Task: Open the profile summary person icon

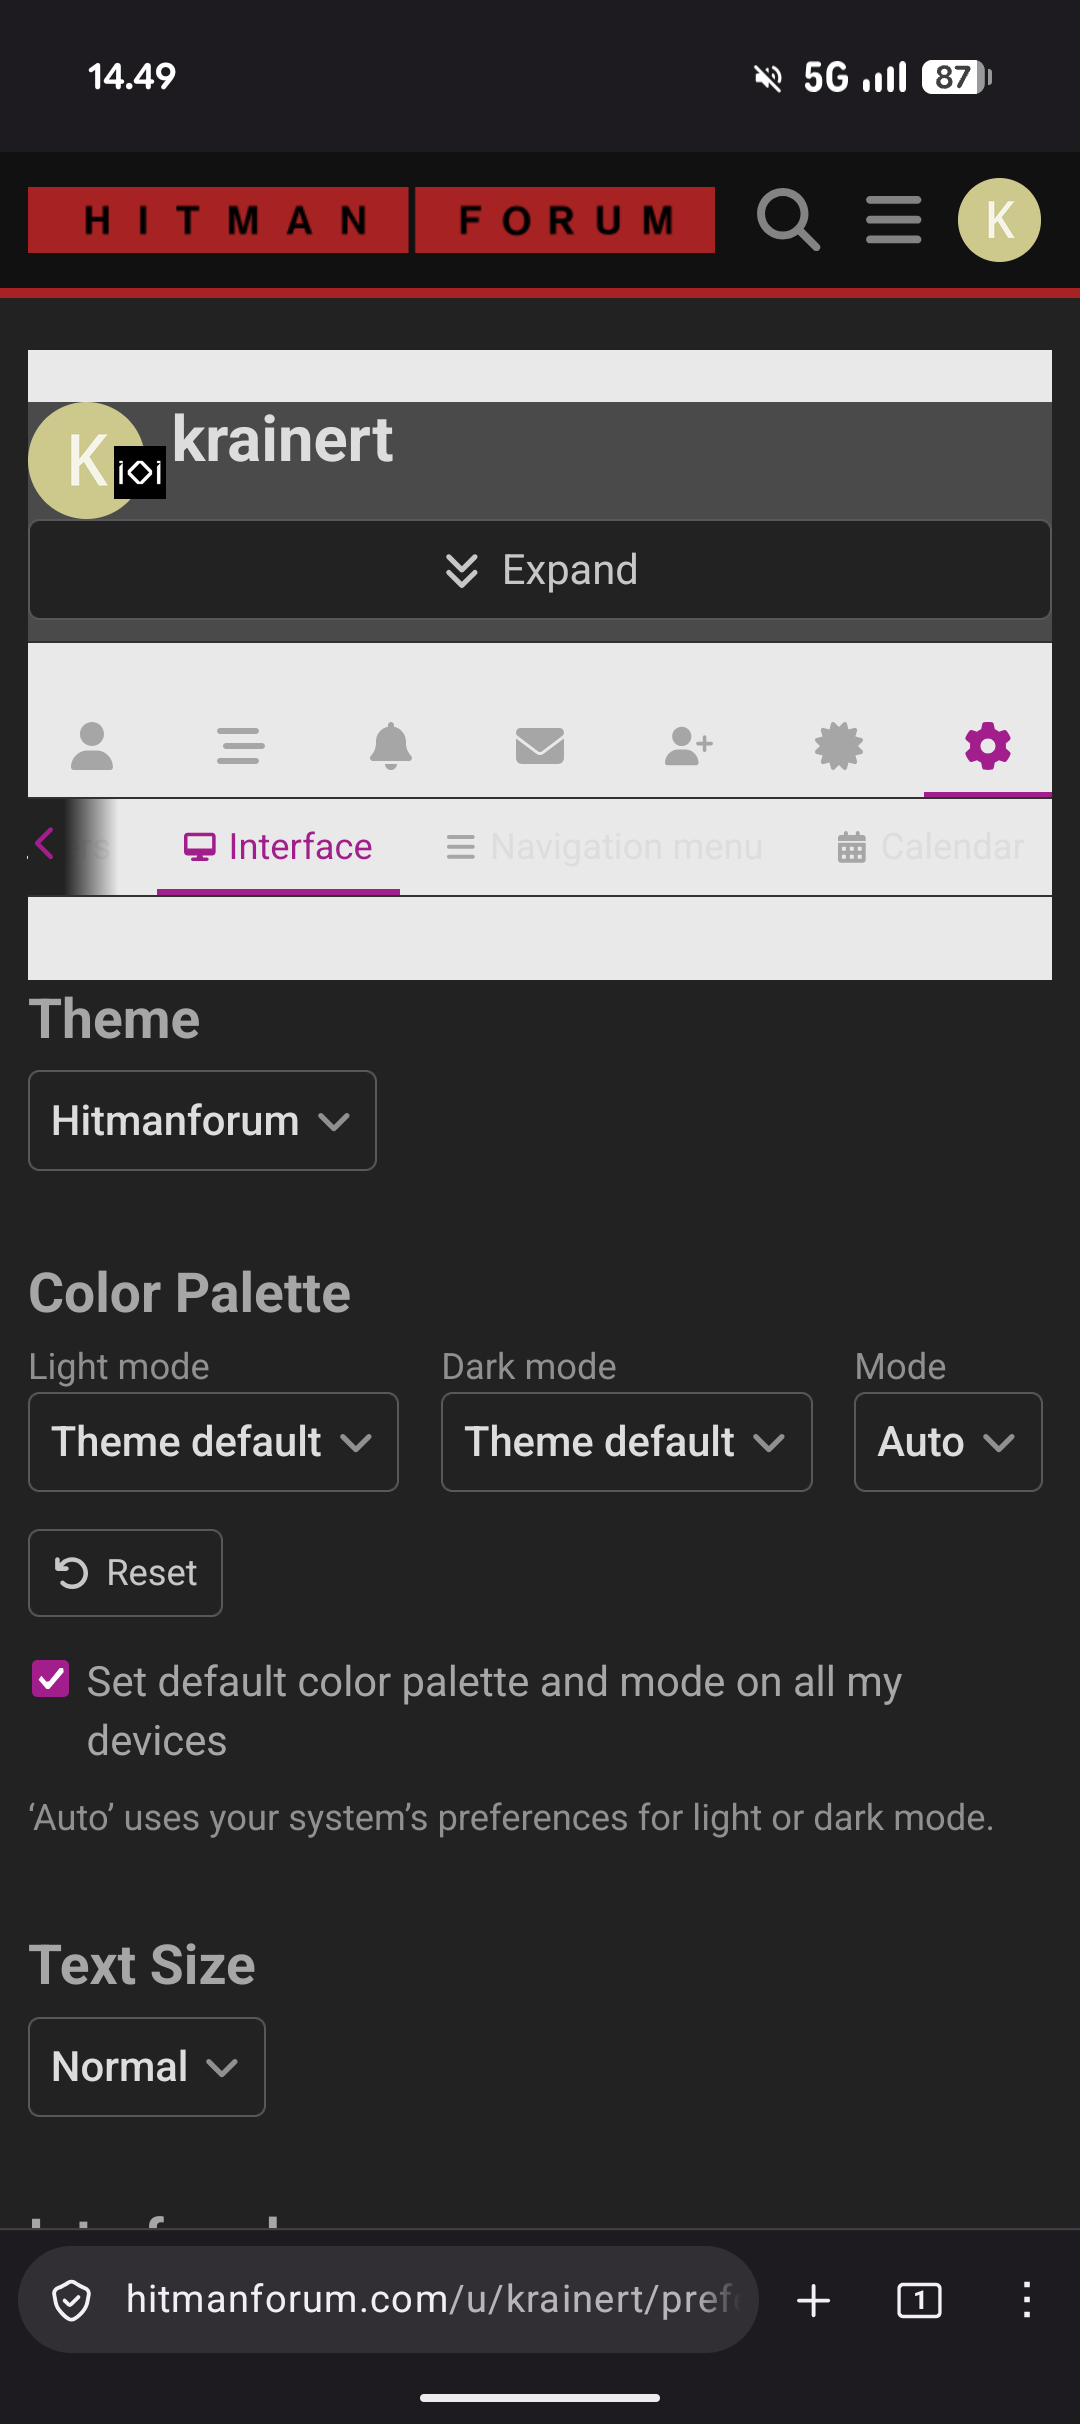Action: click(92, 746)
